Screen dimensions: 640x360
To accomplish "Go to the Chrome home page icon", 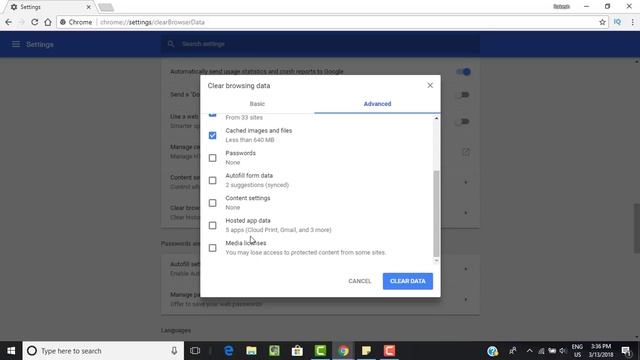I will coord(48,22).
